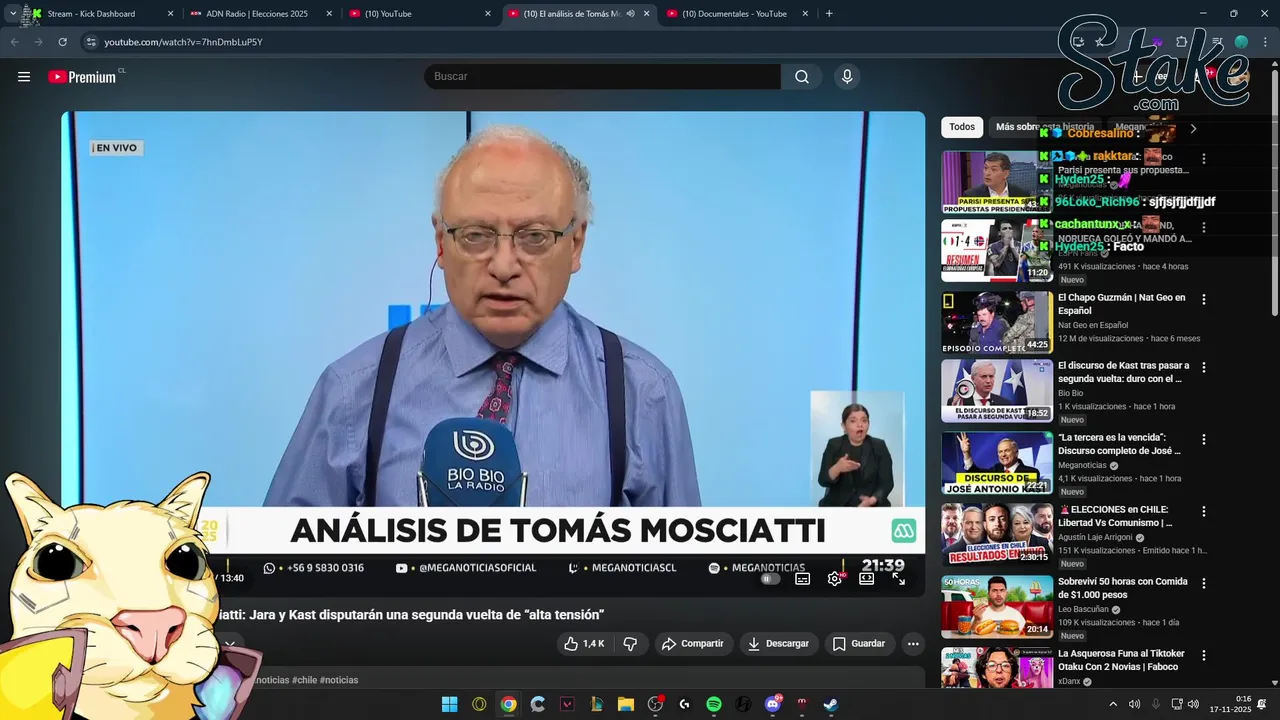Screen dimensions: 1280x720
Task: Open League of Legends from the taskbar
Action: [596, 704]
